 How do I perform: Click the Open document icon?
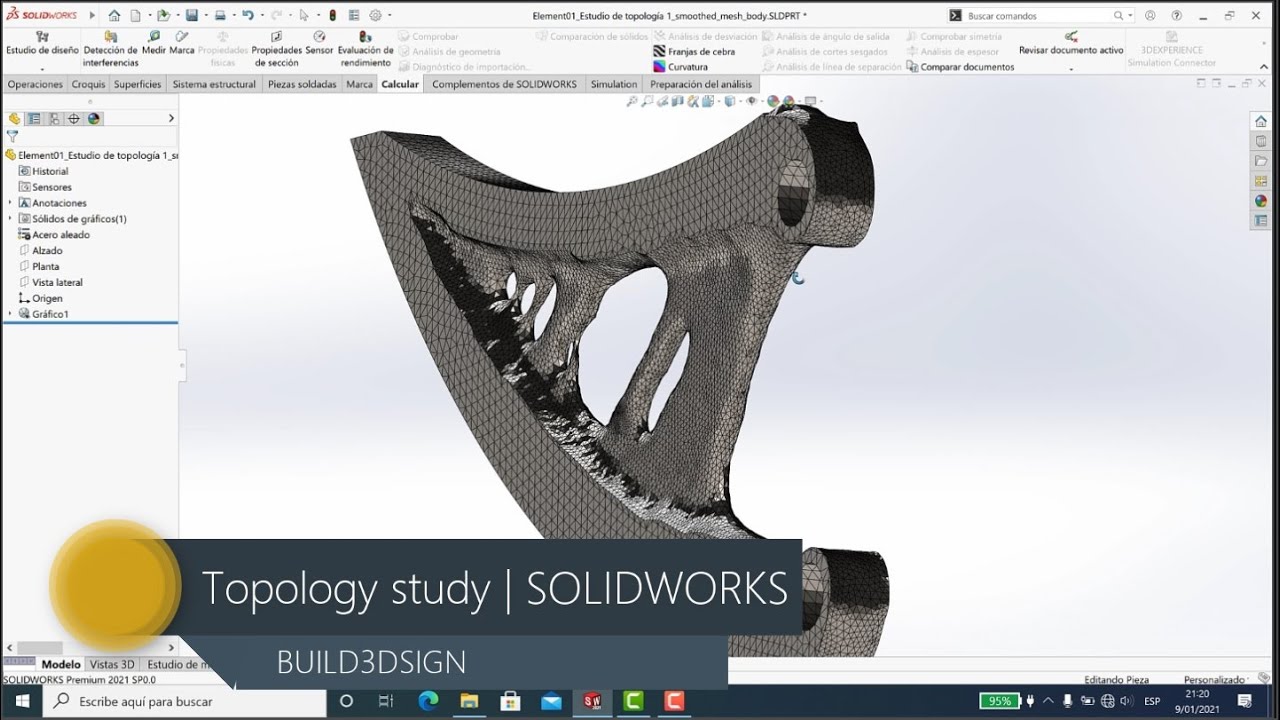click(x=162, y=16)
